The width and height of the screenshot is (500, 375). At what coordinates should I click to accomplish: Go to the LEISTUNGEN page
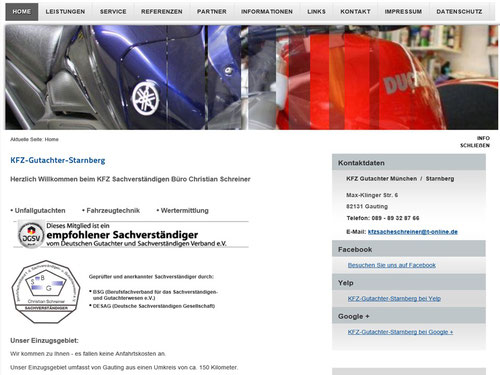65,12
